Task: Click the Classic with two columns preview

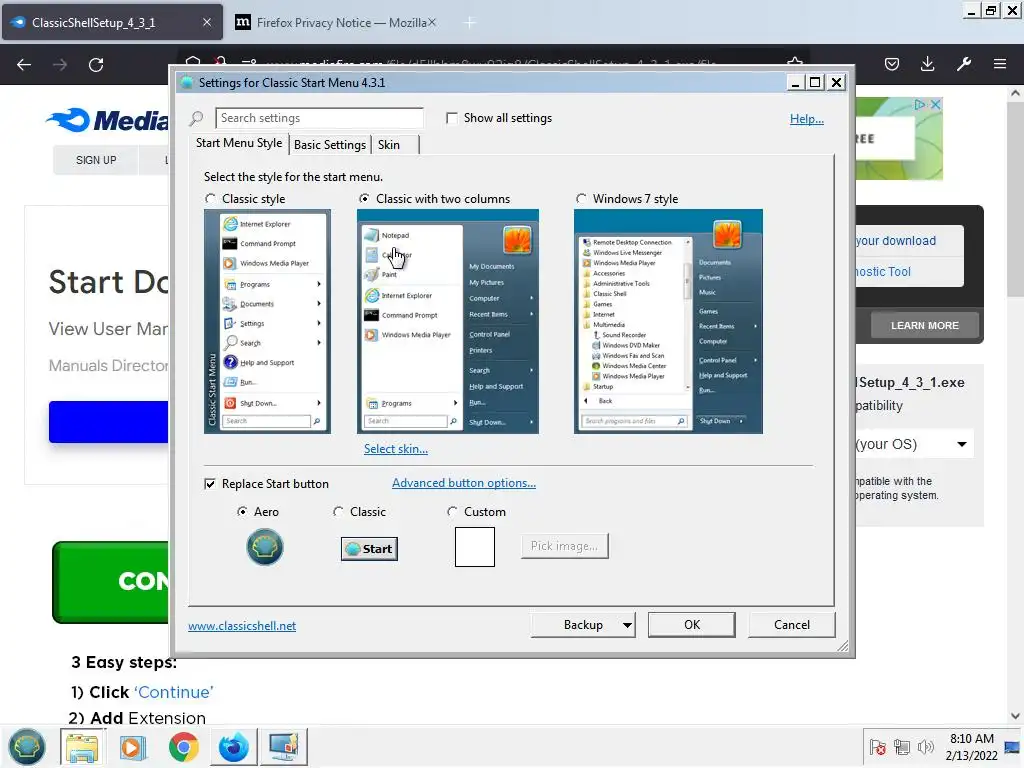Action: pos(447,321)
